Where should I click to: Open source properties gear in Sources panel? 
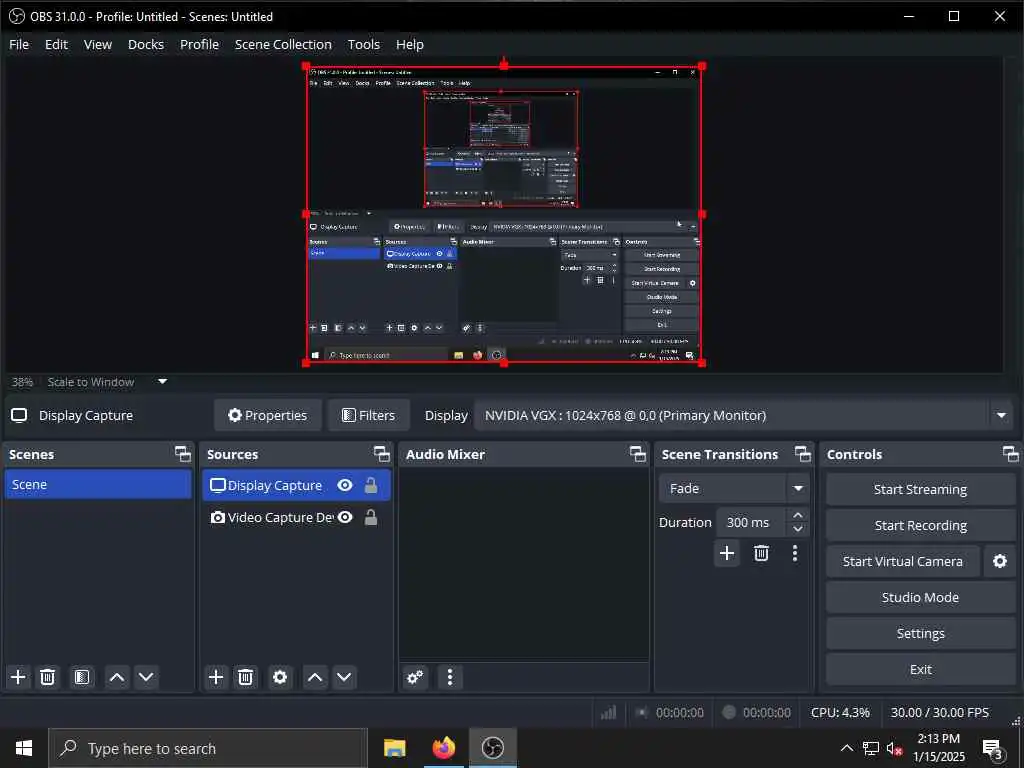click(x=280, y=677)
